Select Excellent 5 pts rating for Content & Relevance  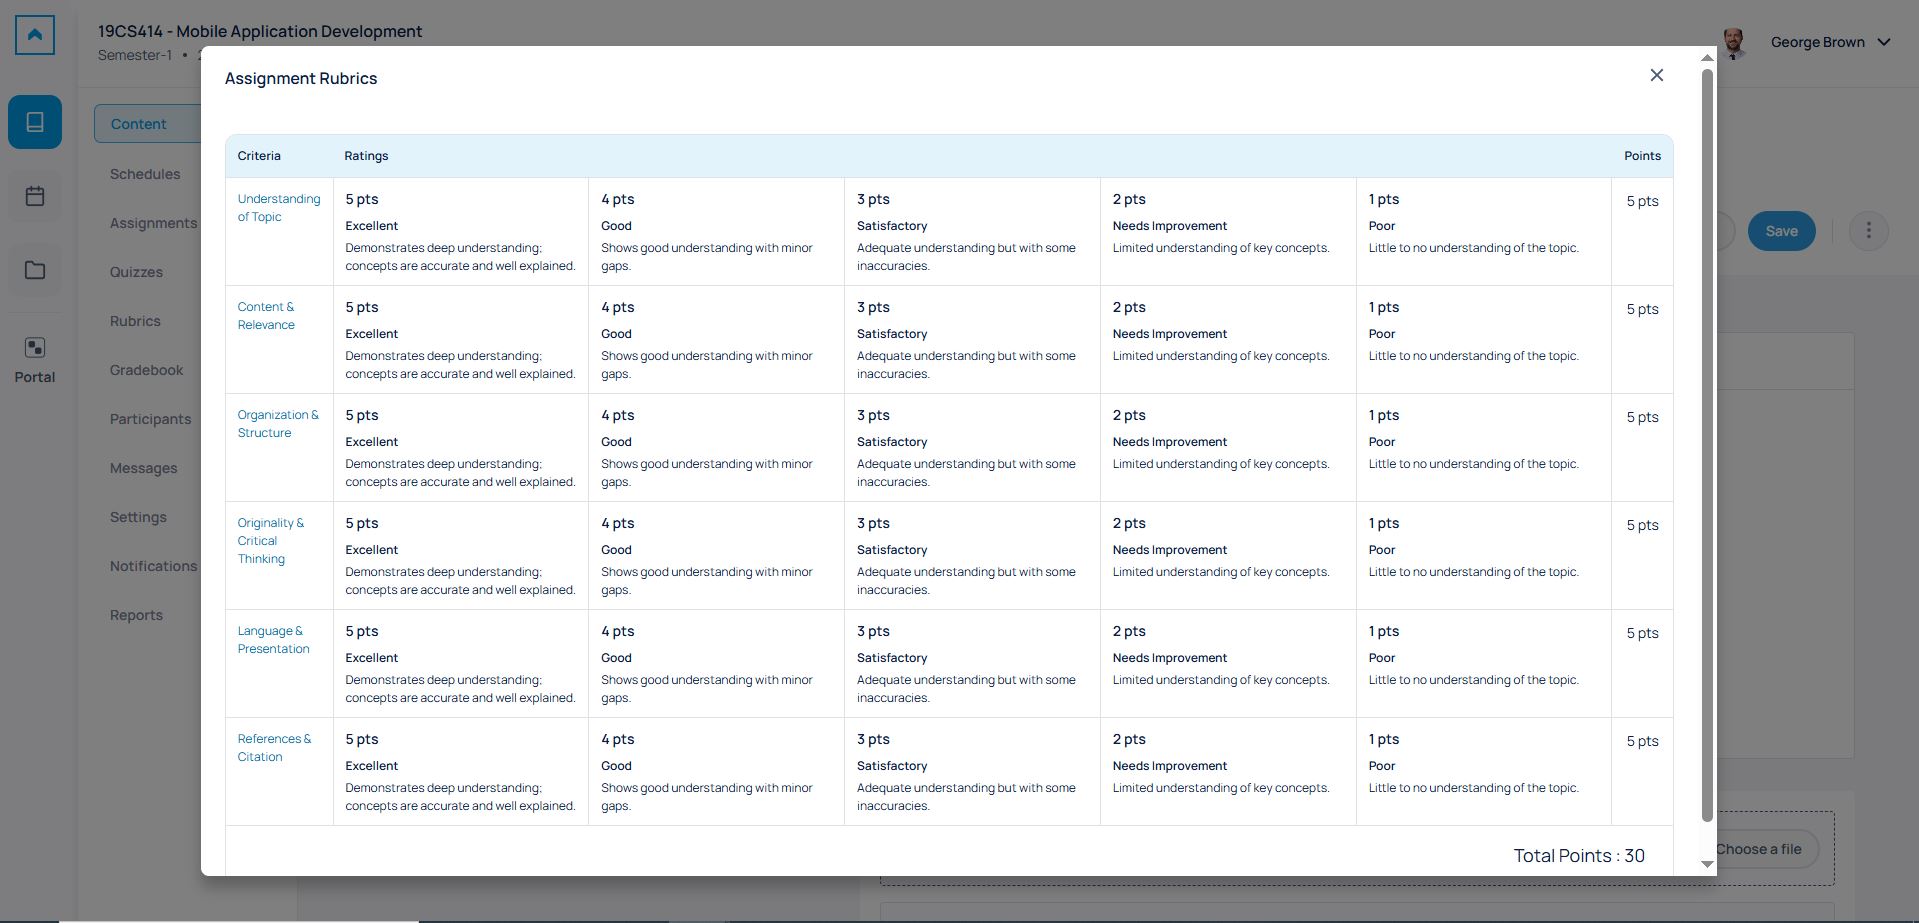click(x=460, y=339)
